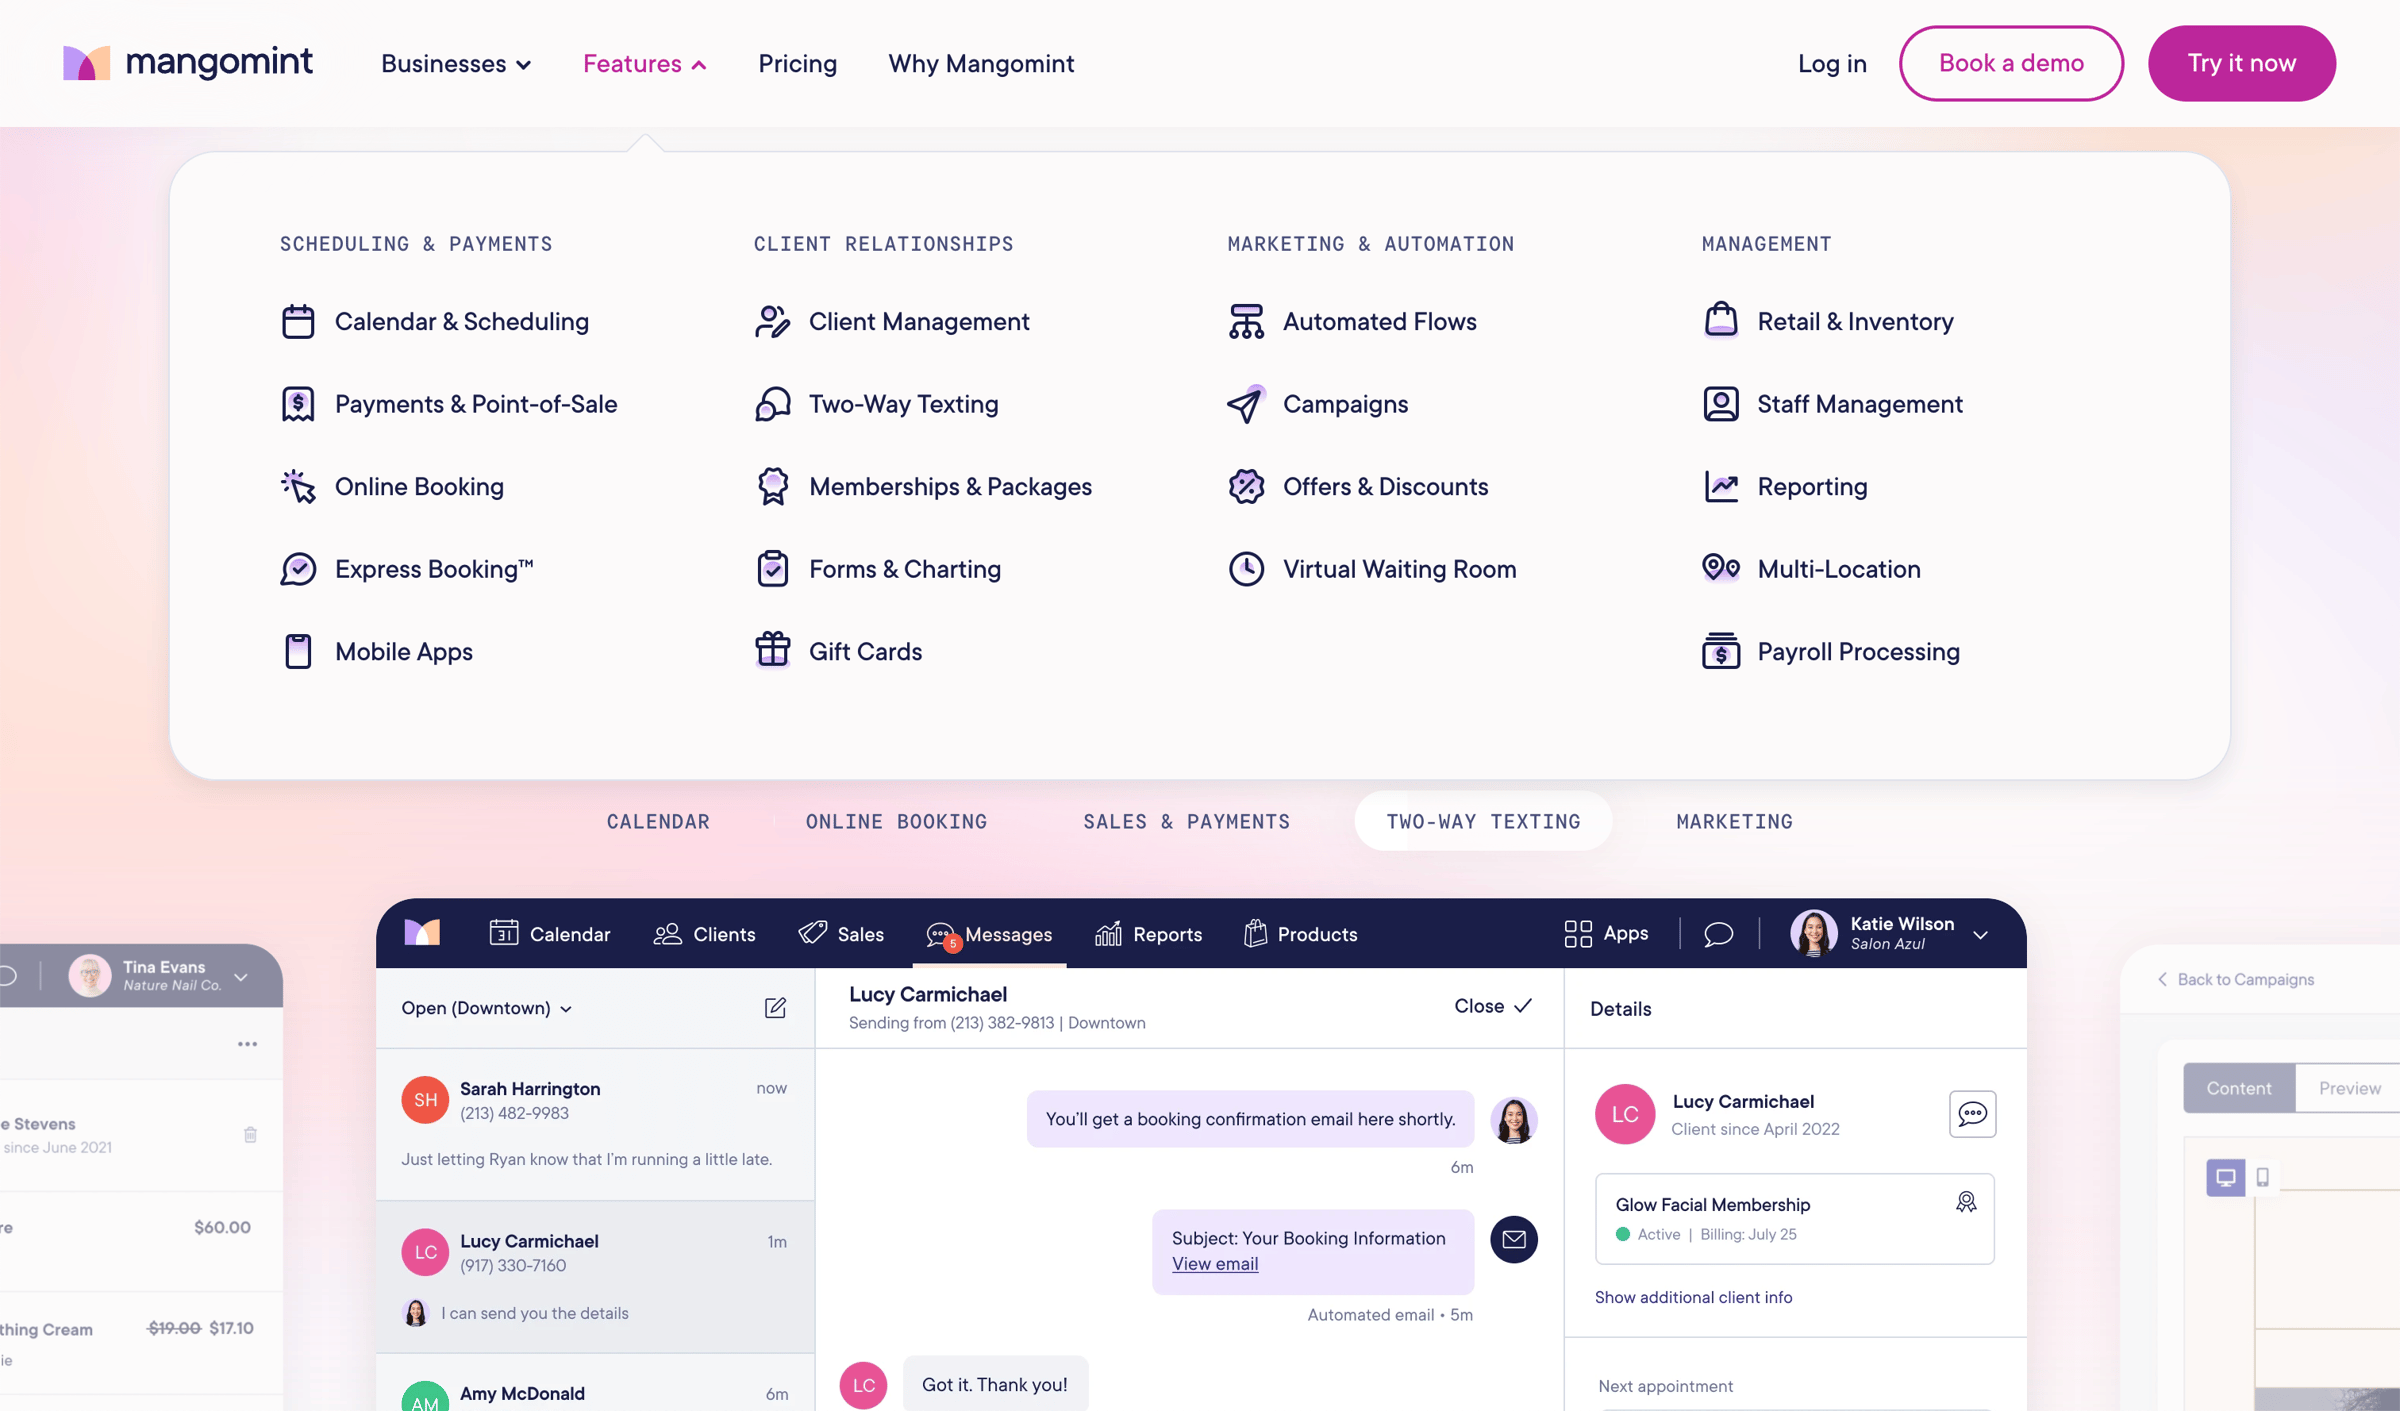Screen dimensions: 2400x1411
Task: Select mobile preview icon in campaign panel
Action: [2263, 1177]
